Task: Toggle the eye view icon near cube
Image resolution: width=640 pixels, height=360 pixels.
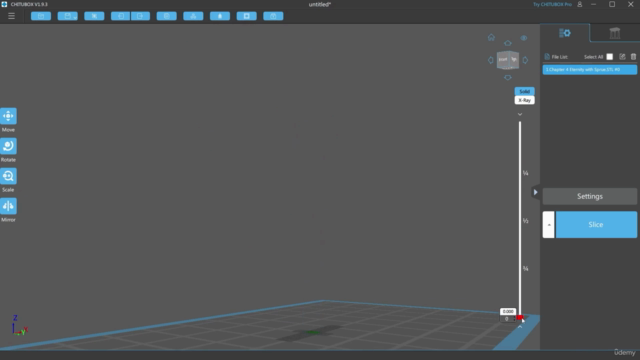Action: [524, 38]
